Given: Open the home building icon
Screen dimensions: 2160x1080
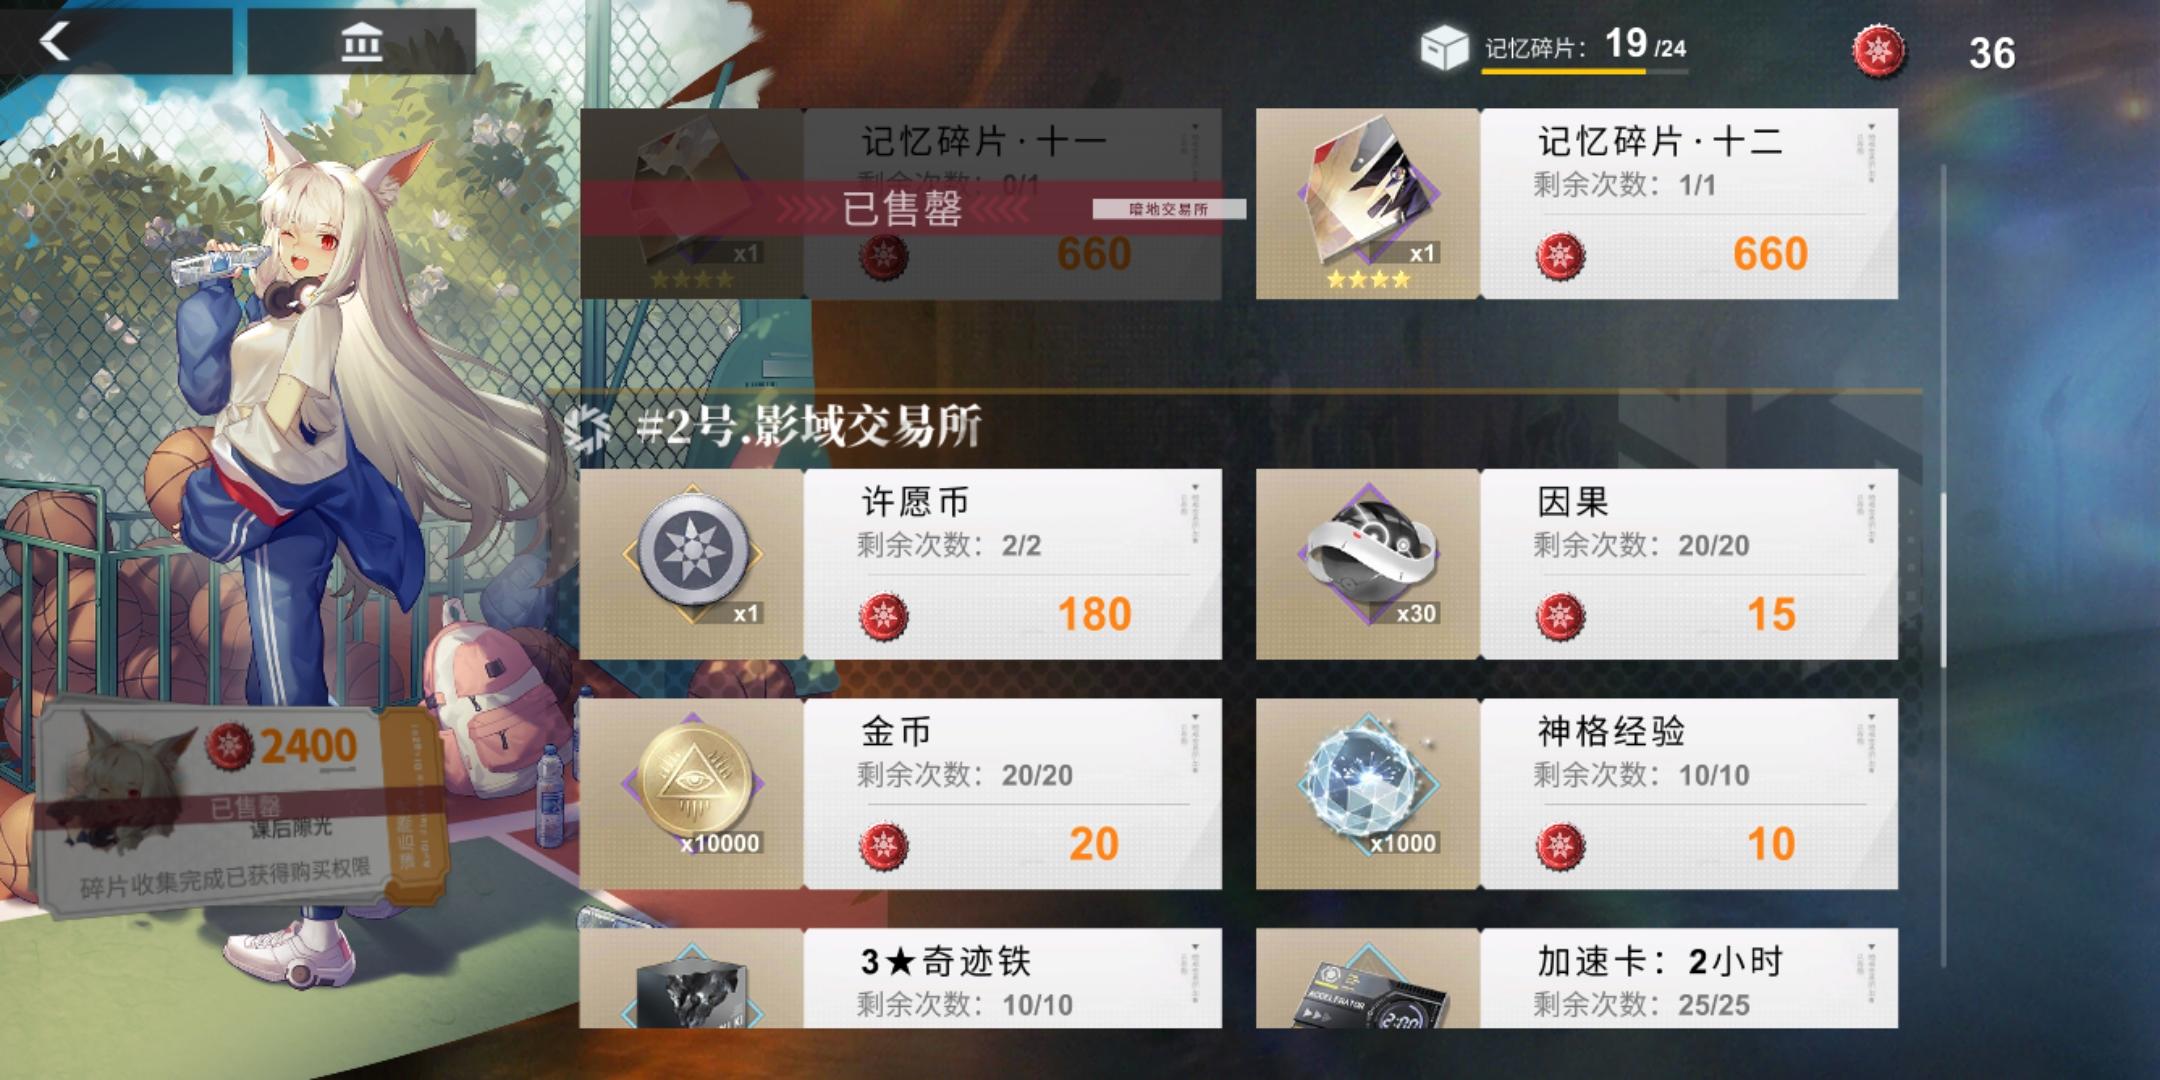Looking at the screenshot, I should [361, 44].
